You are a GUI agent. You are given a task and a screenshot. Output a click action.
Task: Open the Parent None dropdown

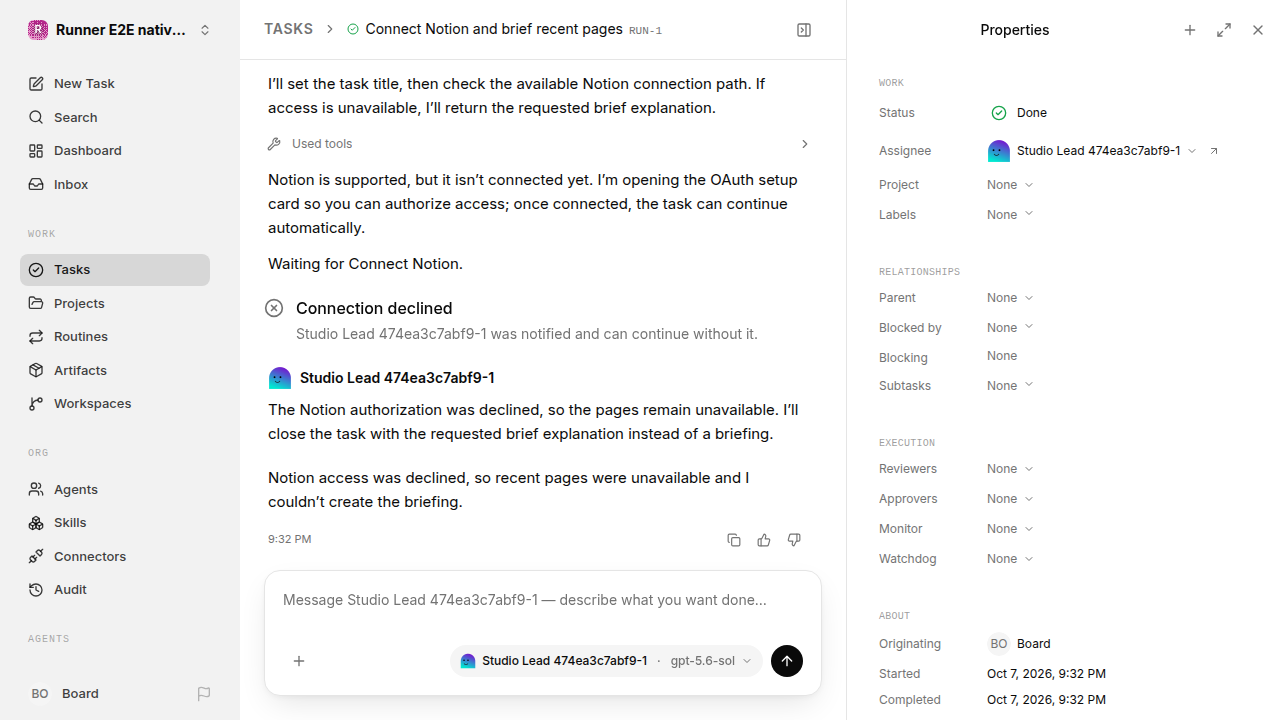(x=1010, y=298)
